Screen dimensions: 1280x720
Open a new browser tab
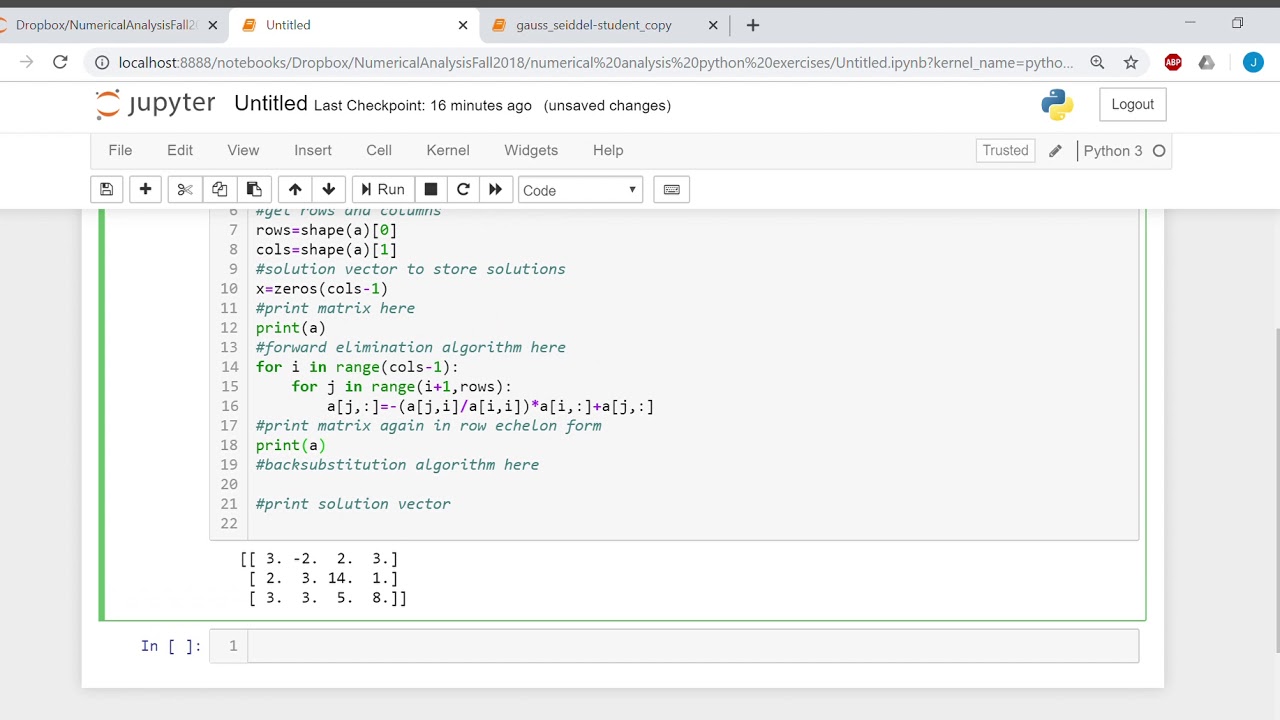tap(753, 25)
